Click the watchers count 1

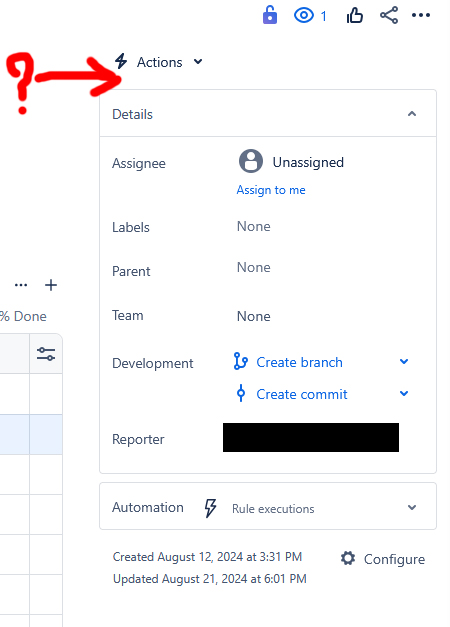click(324, 16)
